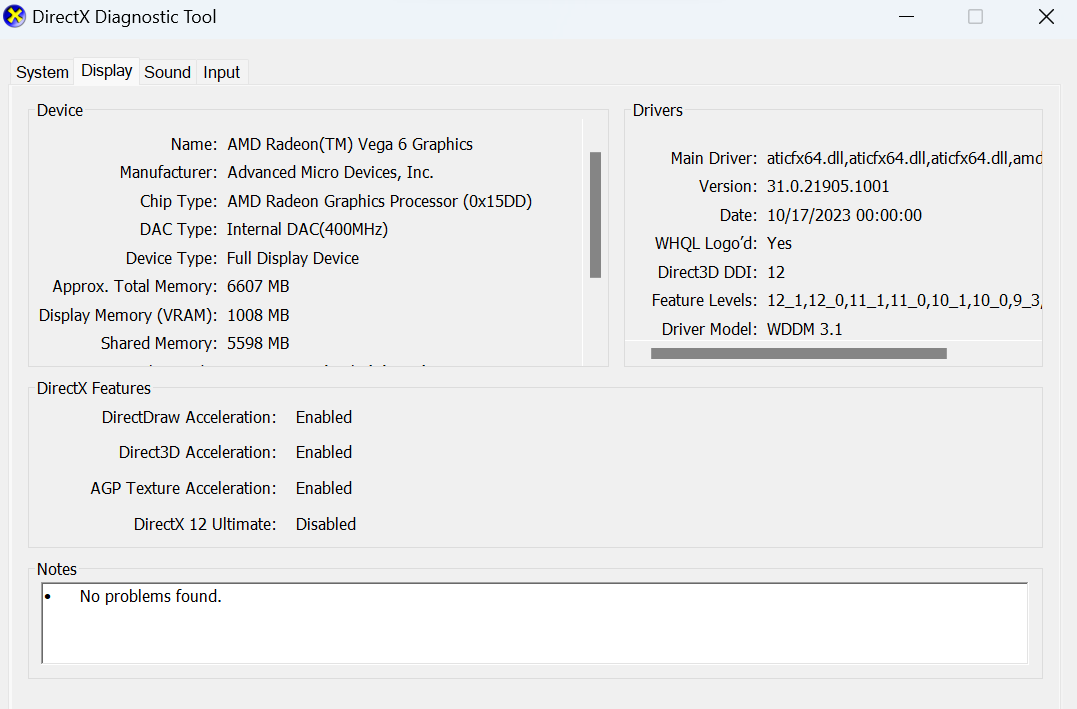
Task: Click the 'Full Display Device' value
Action: click(x=293, y=258)
